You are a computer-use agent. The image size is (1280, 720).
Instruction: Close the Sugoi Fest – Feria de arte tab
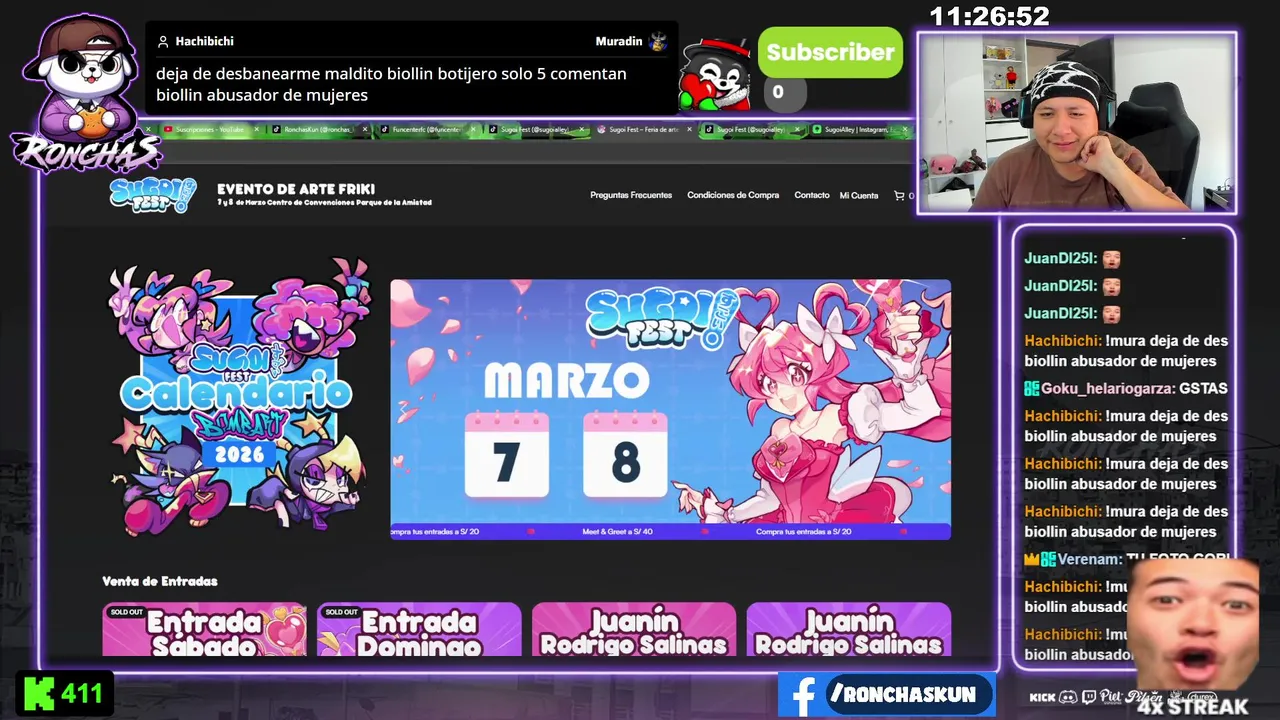[x=689, y=129]
